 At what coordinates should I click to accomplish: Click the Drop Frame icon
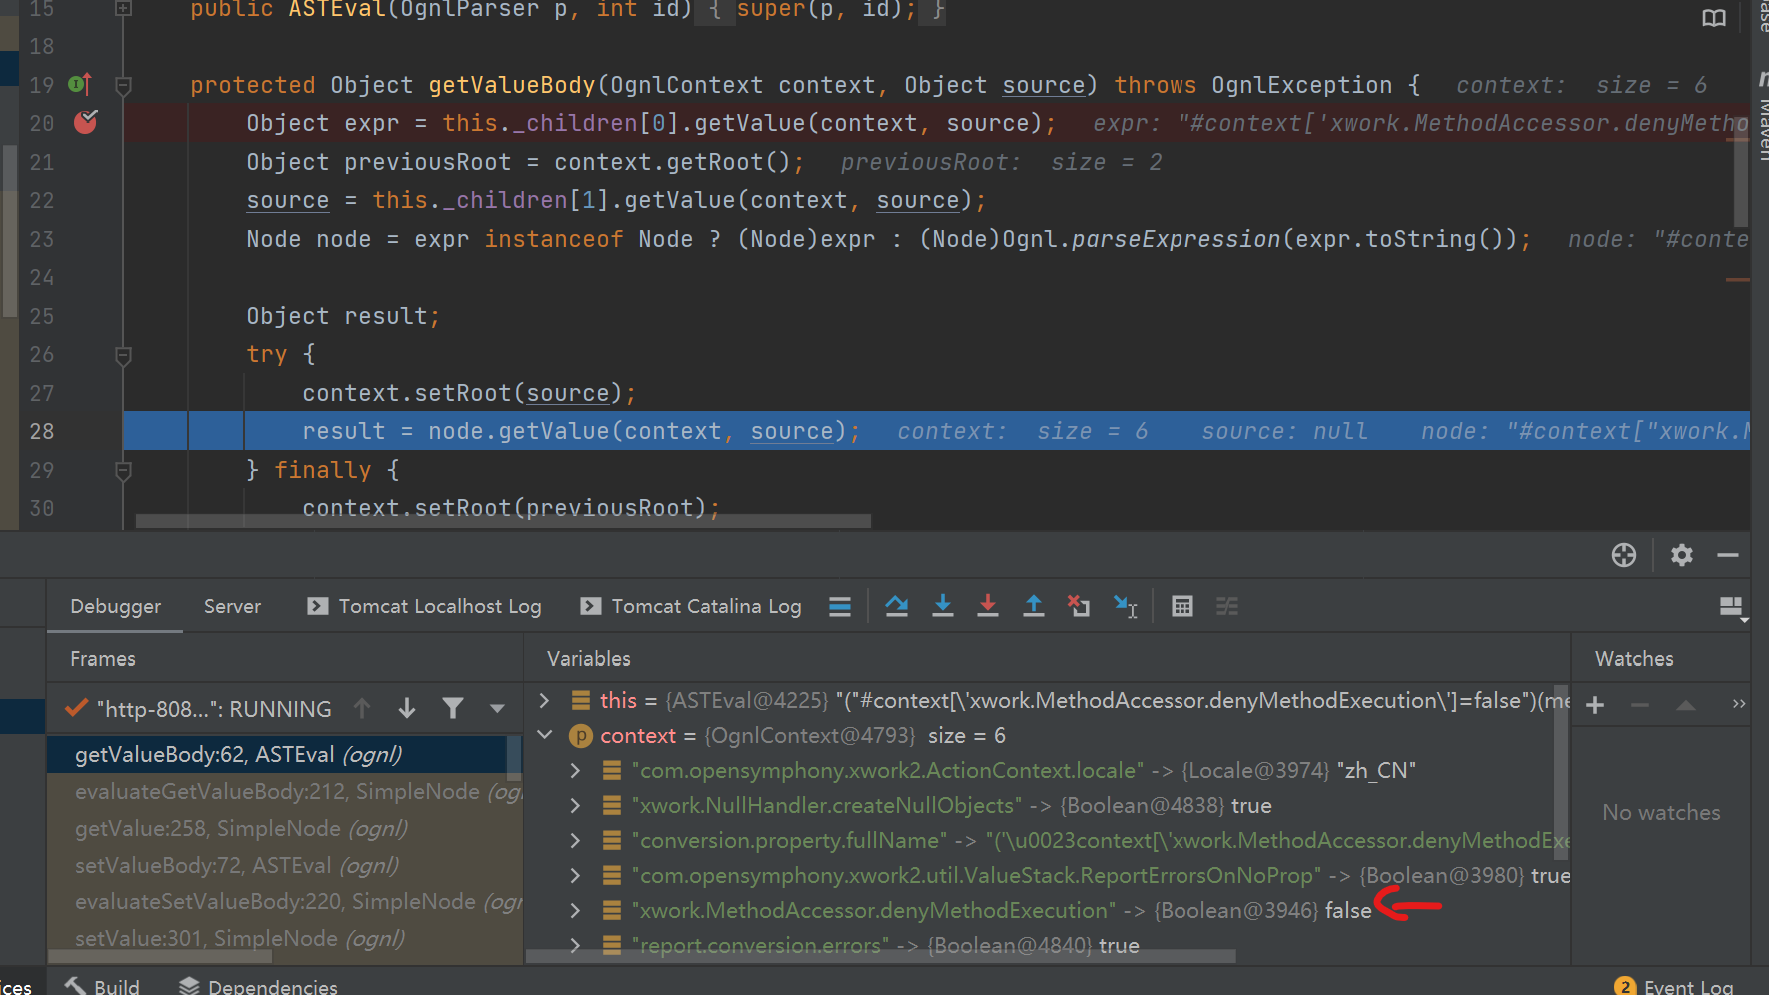(1079, 606)
